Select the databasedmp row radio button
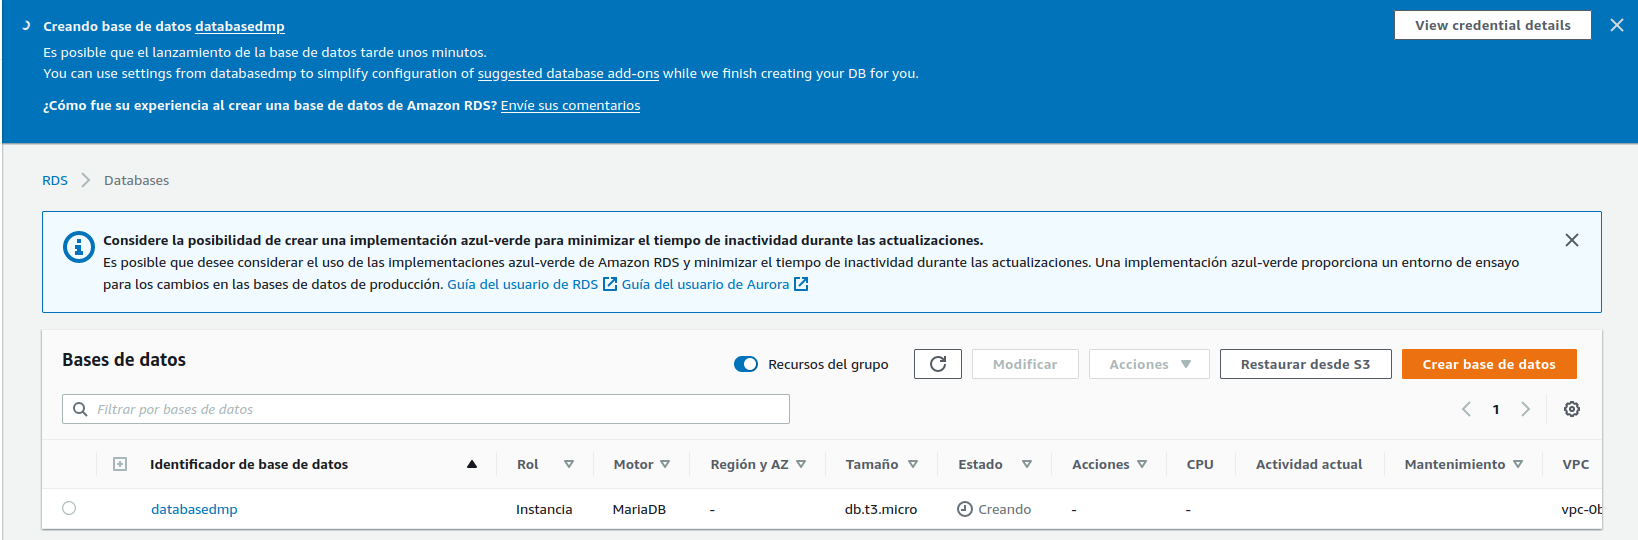Viewport: 1638px width, 540px height. (x=69, y=508)
